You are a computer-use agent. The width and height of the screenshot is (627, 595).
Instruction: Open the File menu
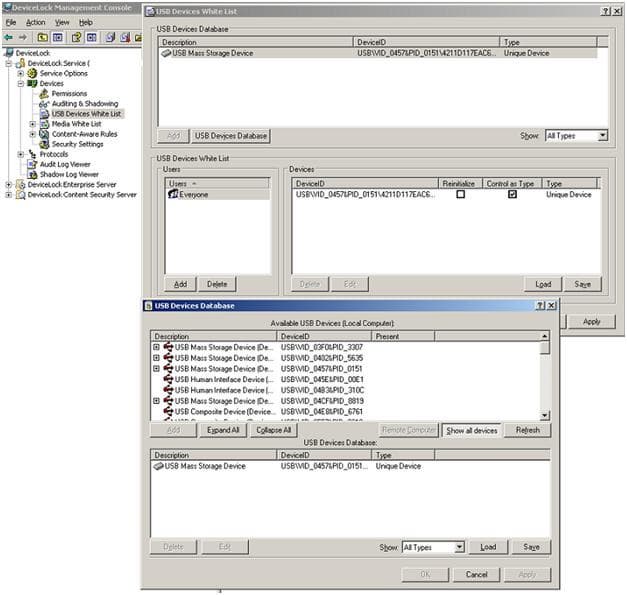[x=11, y=22]
